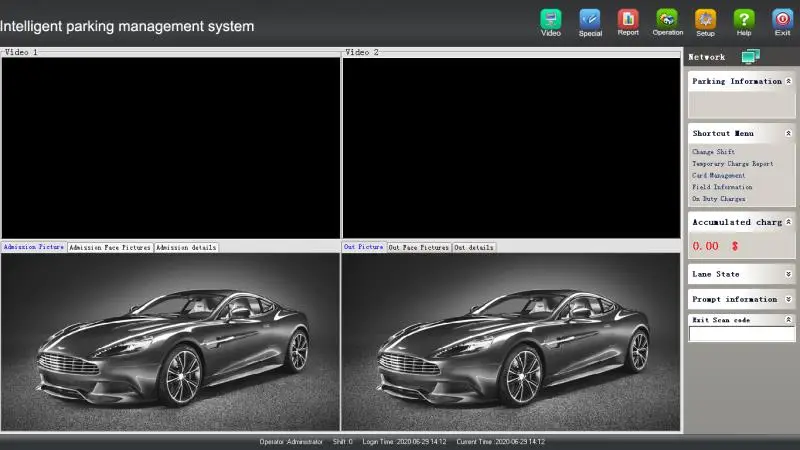Collapse the Shortcut Menu panel
The image size is (800, 450).
pos(788,133)
